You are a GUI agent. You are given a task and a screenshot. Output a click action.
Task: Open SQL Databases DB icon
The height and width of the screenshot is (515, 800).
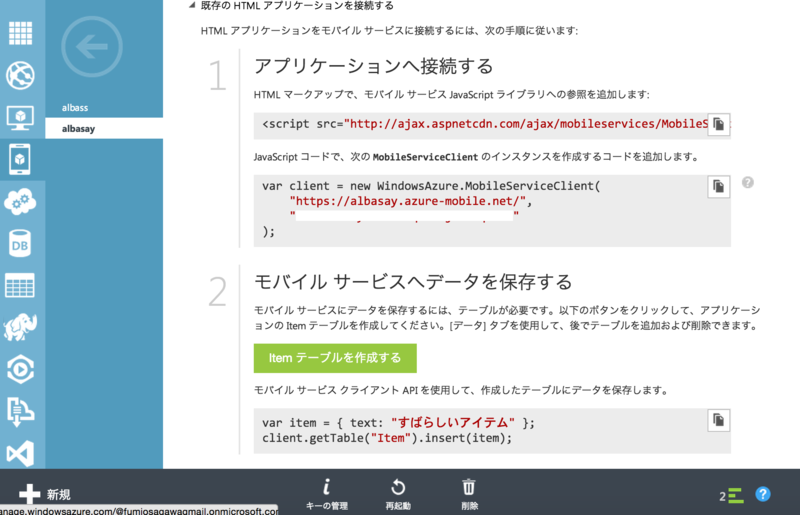[x=20, y=243]
